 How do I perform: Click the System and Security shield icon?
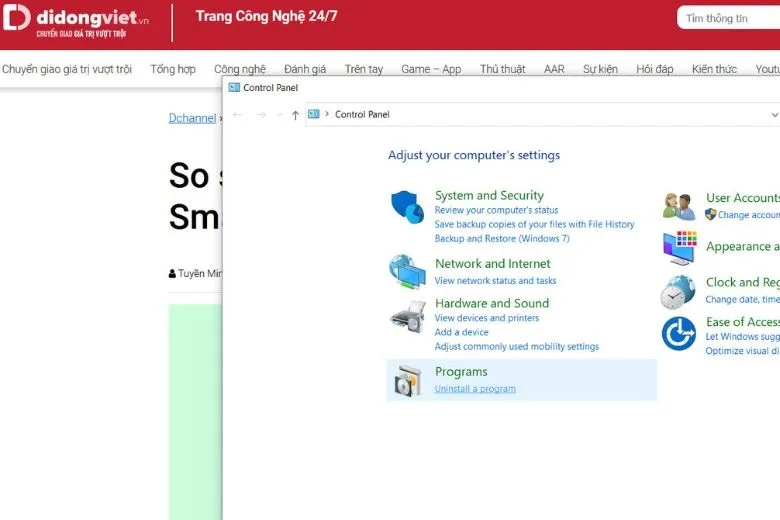coord(407,207)
